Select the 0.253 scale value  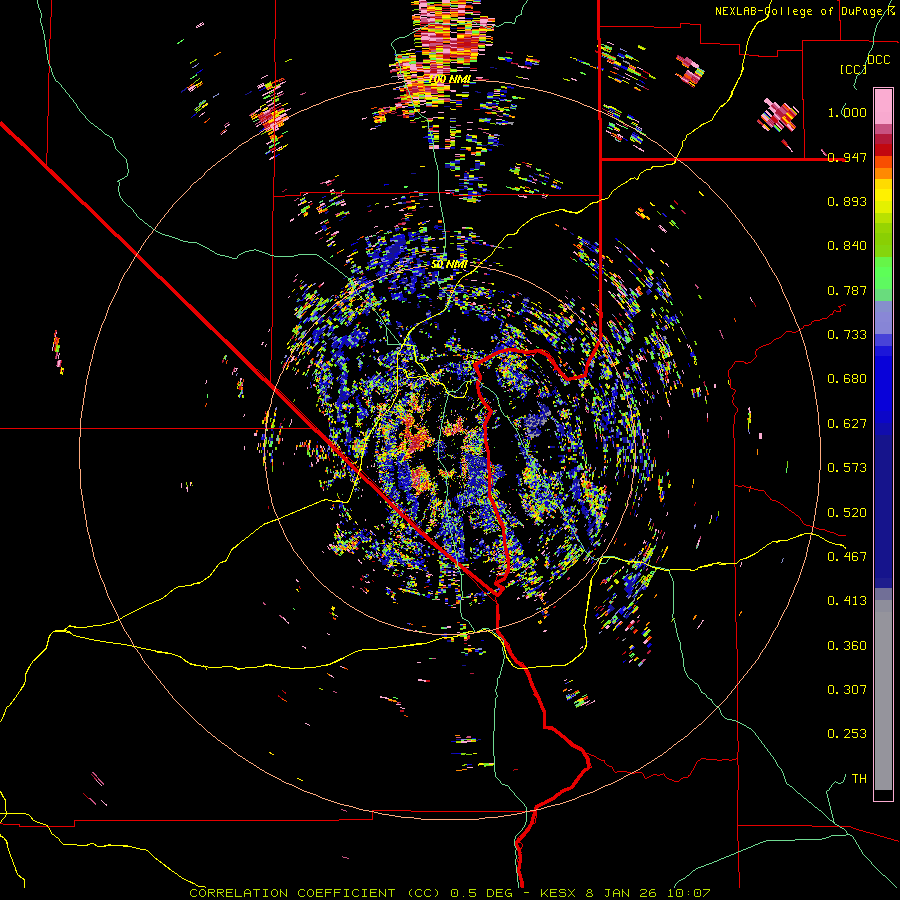(x=847, y=734)
